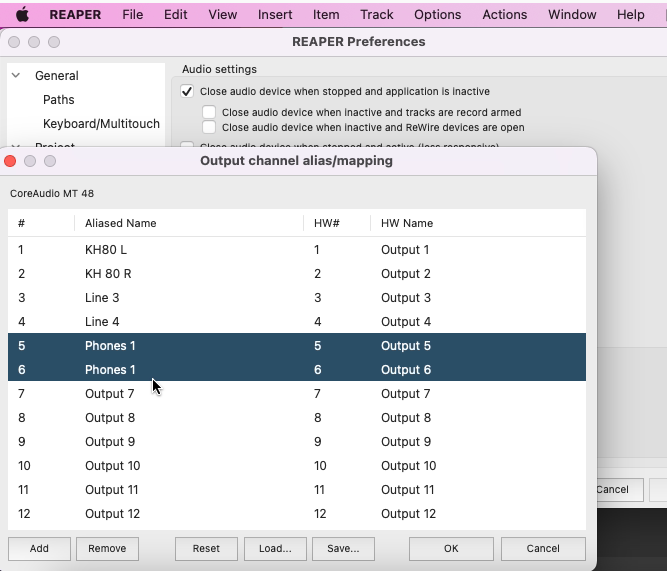Open the Window menu
The image size is (667, 571).
pyautogui.click(x=572, y=14)
